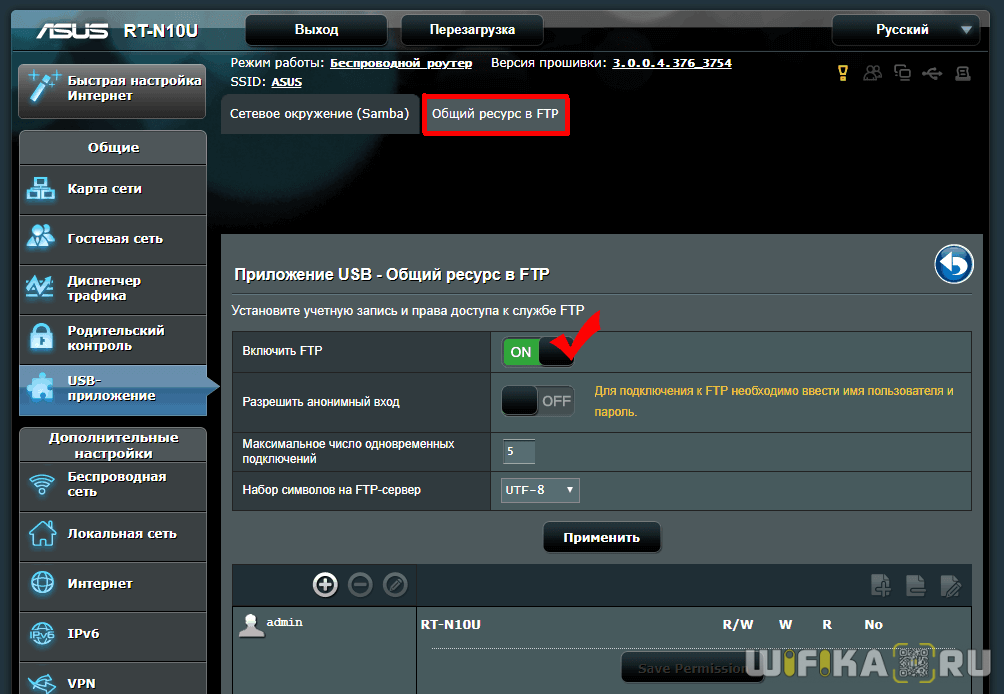The image size is (1004, 694).
Task: Open VPN settings
Action: click(x=113, y=680)
